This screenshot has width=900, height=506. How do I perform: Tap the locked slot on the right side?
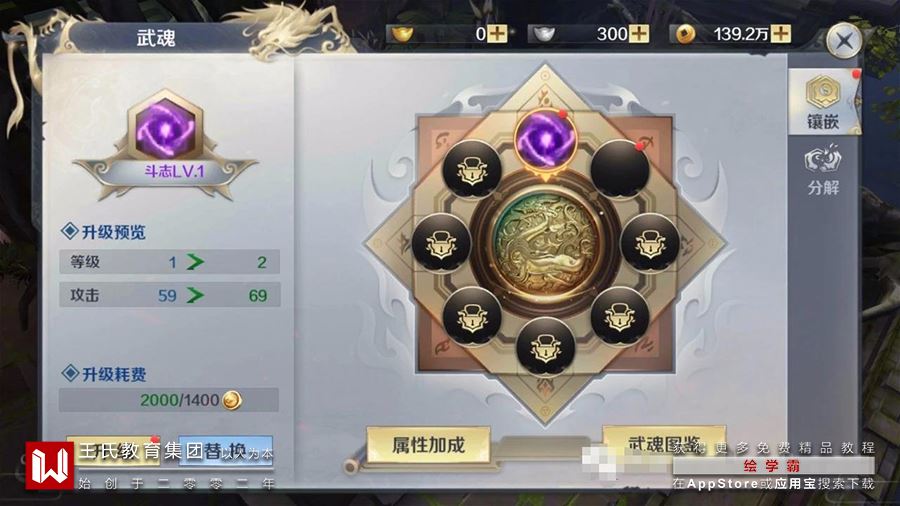pyautogui.click(x=650, y=243)
